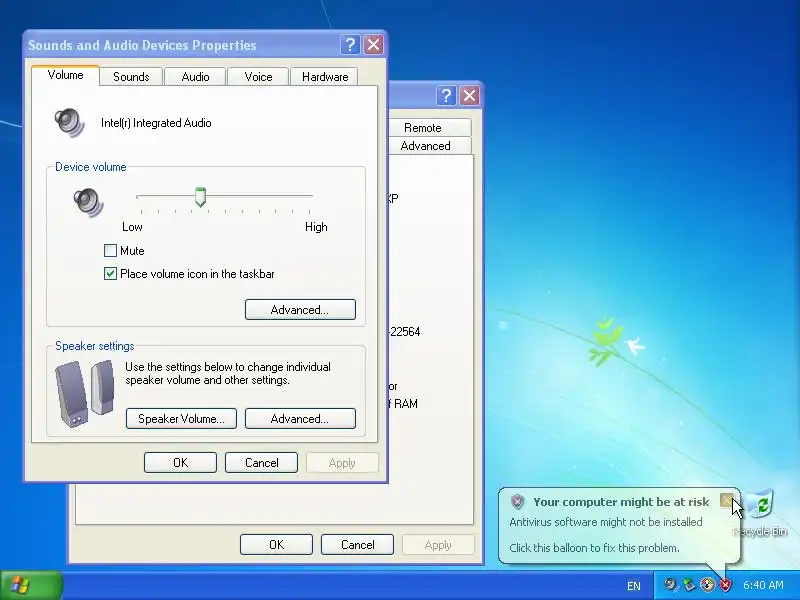The height and width of the screenshot is (600, 800).
Task: Click the Device volume speaker icon
Action: [x=88, y=202]
